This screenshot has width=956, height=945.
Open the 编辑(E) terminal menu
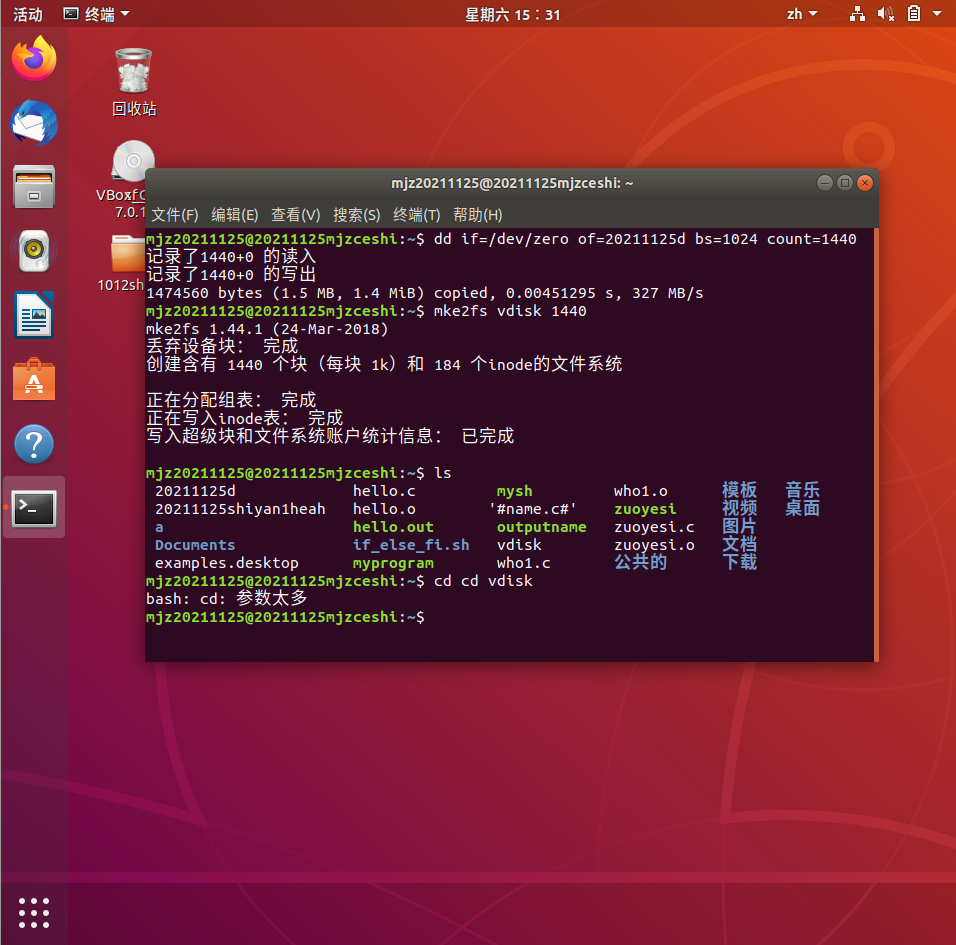(235, 215)
